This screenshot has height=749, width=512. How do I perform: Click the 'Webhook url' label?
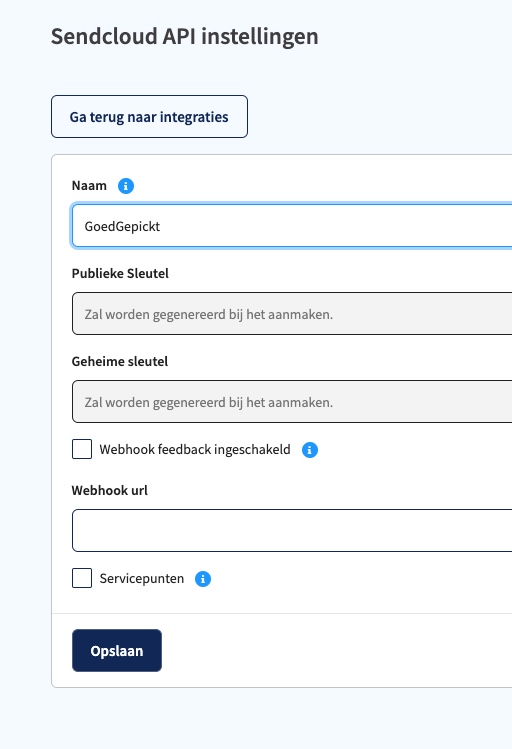pos(110,490)
